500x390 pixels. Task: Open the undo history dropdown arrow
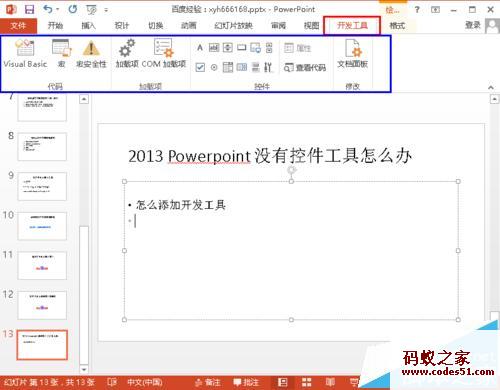point(57,9)
